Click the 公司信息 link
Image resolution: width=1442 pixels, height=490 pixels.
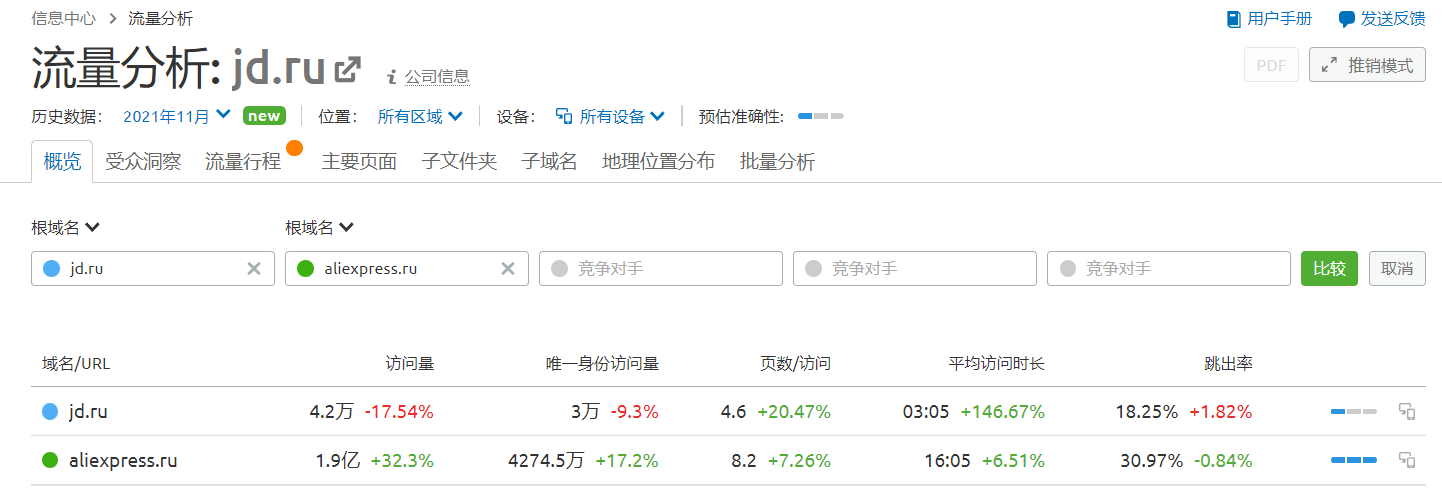pyautogui.click(x=437, y=76)
